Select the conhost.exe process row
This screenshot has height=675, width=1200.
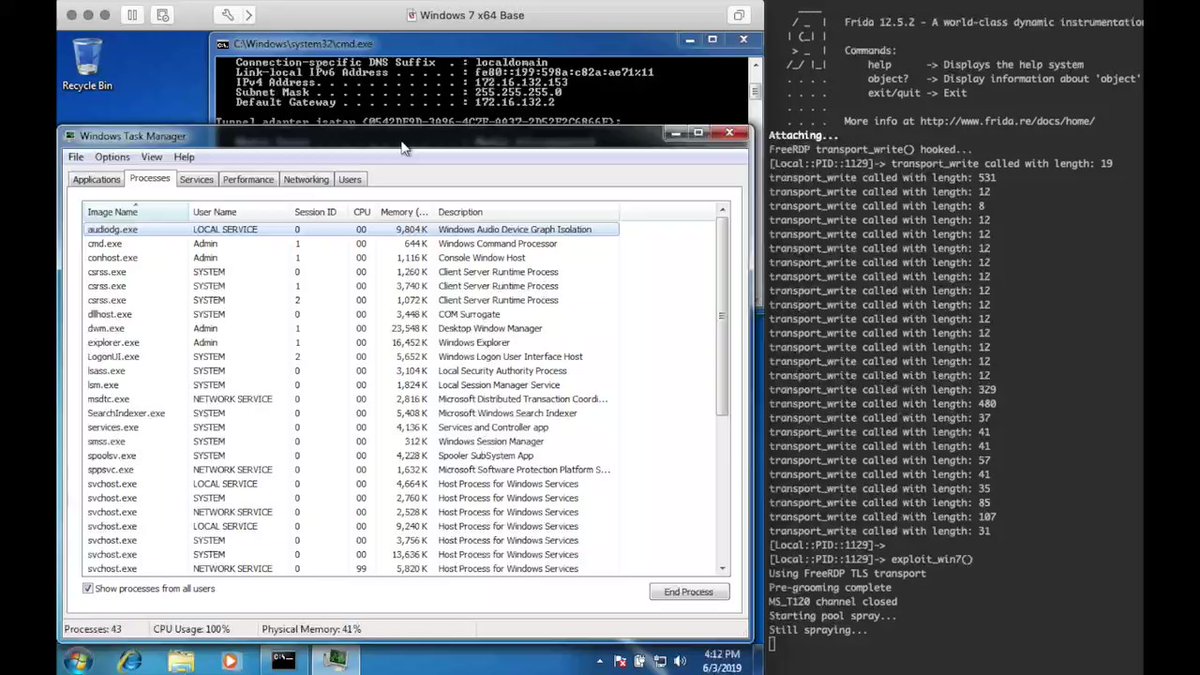(351, 257)
